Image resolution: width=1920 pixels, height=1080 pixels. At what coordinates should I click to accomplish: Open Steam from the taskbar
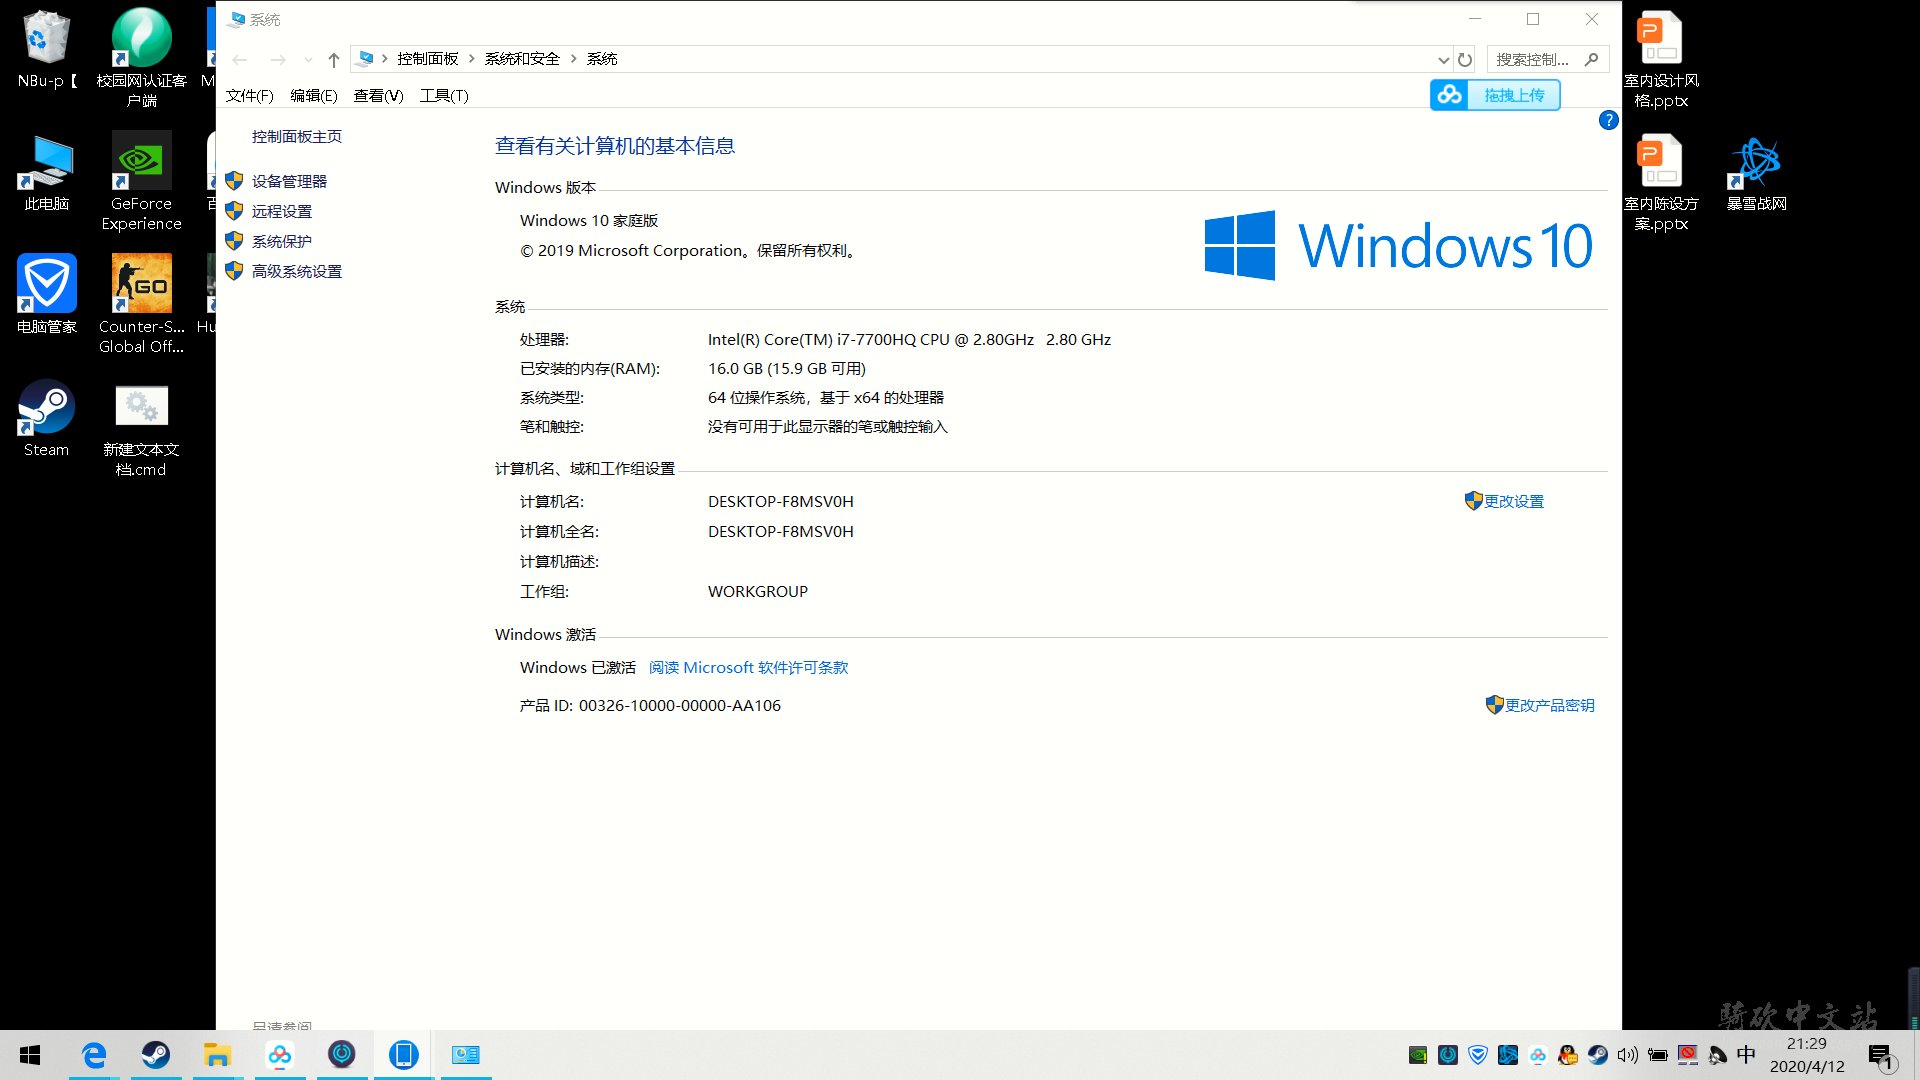(155, 1055)
